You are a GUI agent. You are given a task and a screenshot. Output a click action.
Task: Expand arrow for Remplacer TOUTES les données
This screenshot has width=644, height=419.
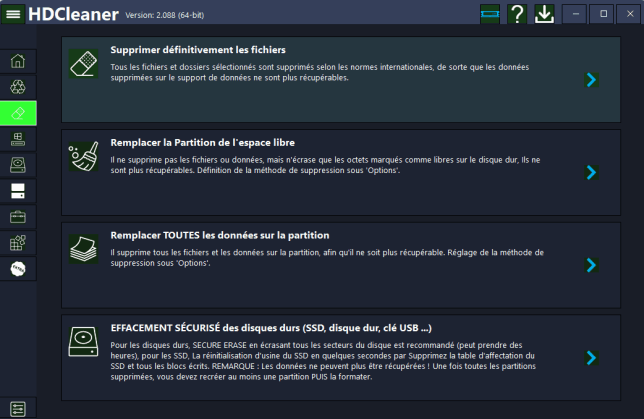point(591,265)
